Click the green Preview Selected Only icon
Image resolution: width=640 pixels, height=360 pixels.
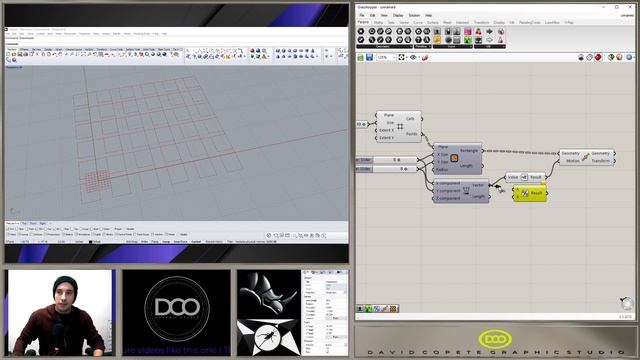[x=611, y=58]
